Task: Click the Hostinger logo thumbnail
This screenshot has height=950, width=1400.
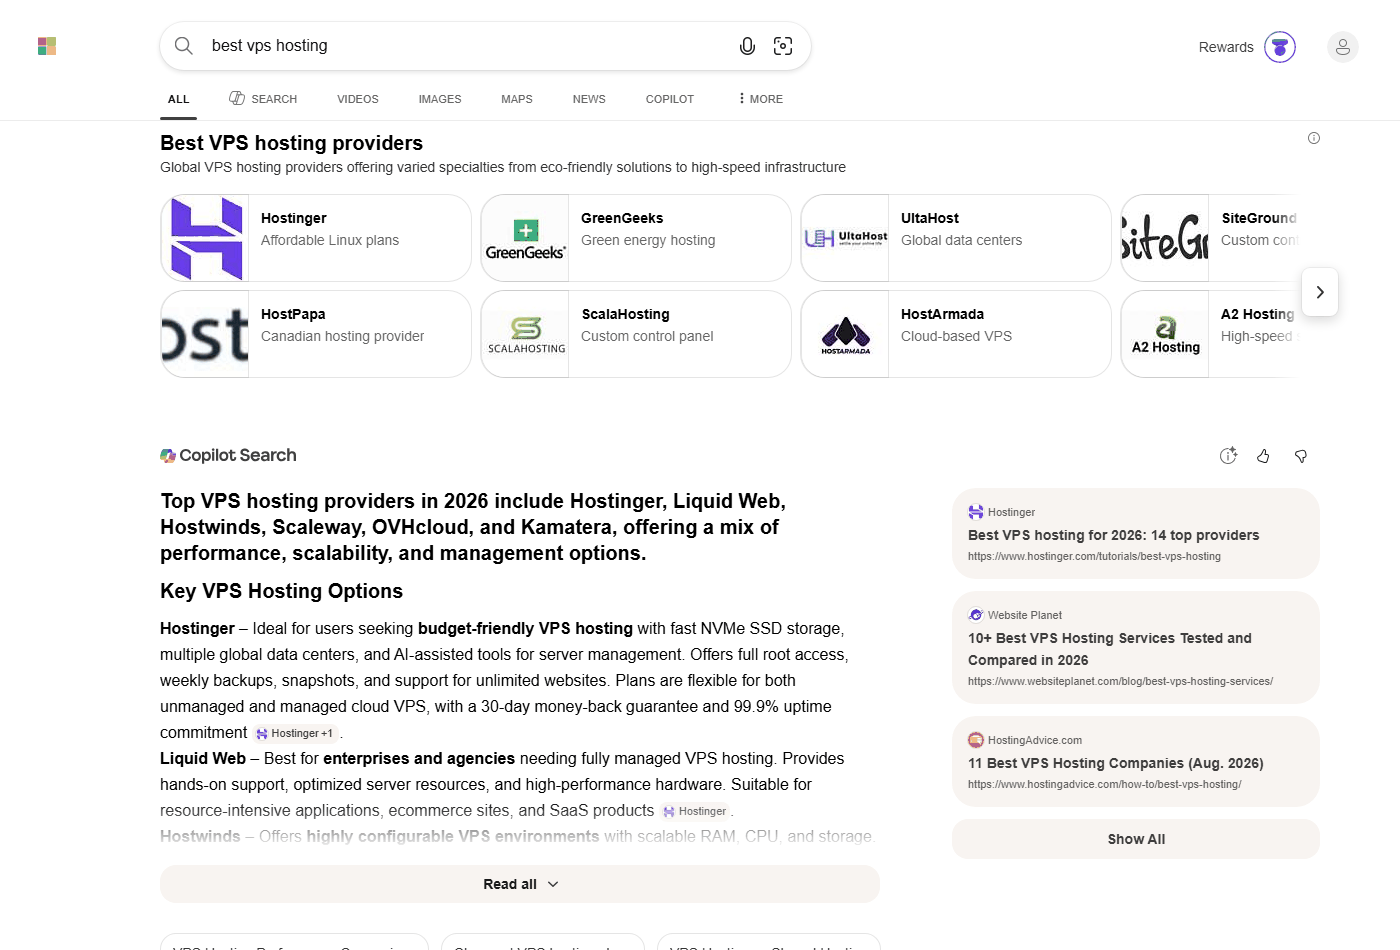Action: (x=205, y=238)
